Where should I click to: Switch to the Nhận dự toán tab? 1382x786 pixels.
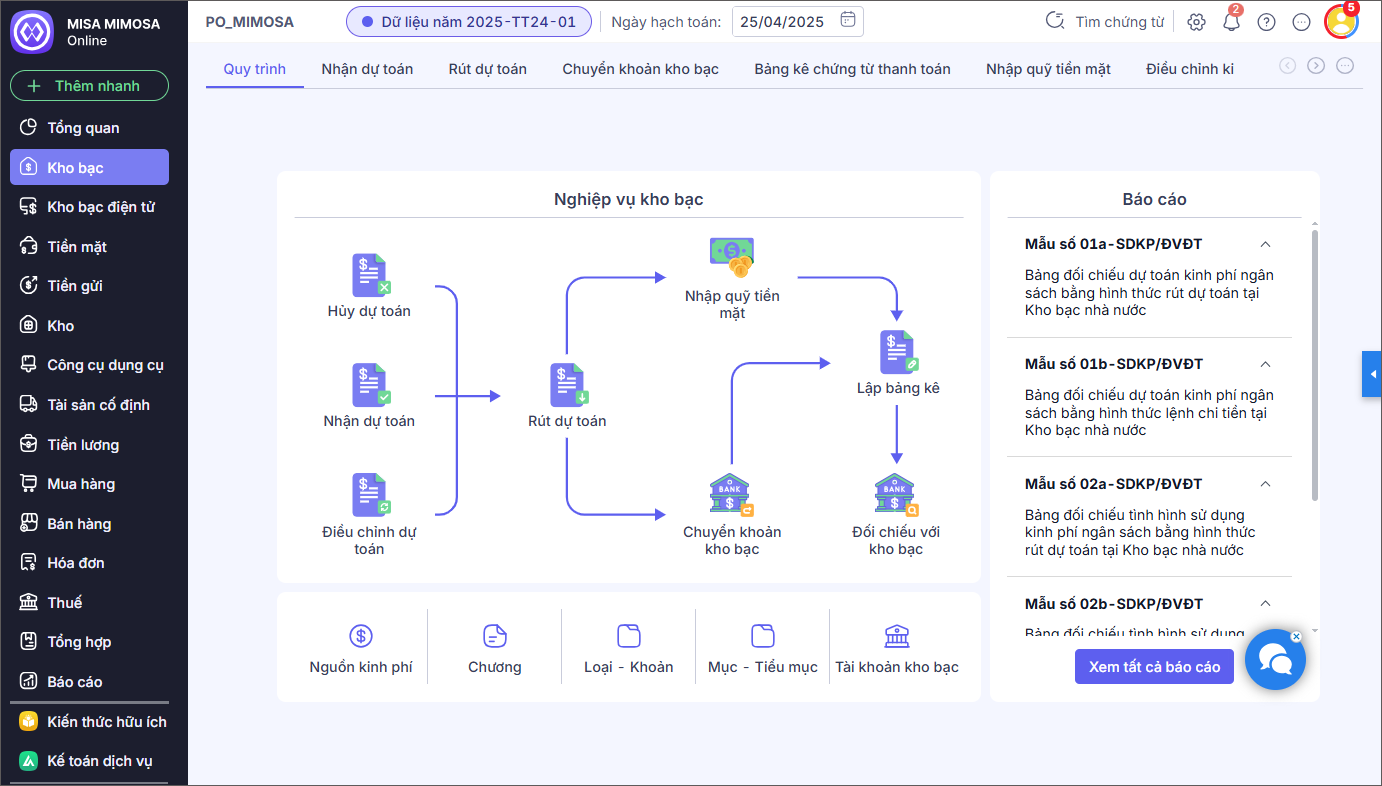367,69
